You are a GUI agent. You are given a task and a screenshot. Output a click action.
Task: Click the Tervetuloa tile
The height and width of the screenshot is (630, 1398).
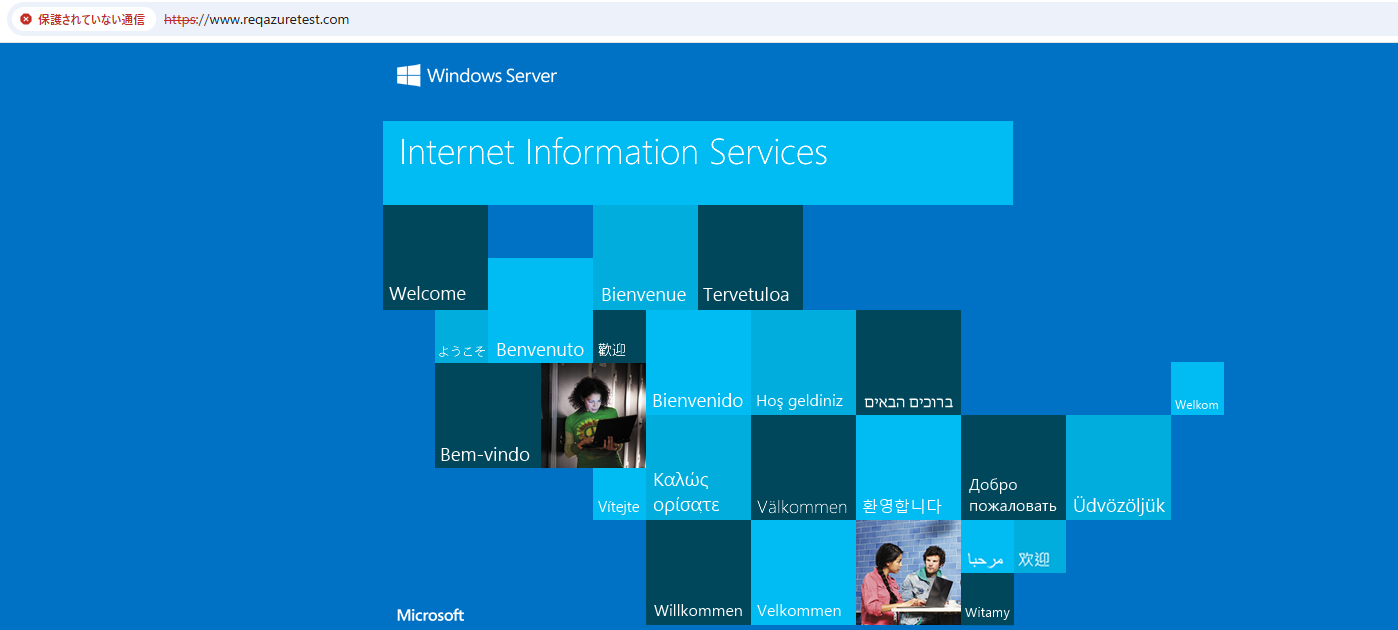750,258
